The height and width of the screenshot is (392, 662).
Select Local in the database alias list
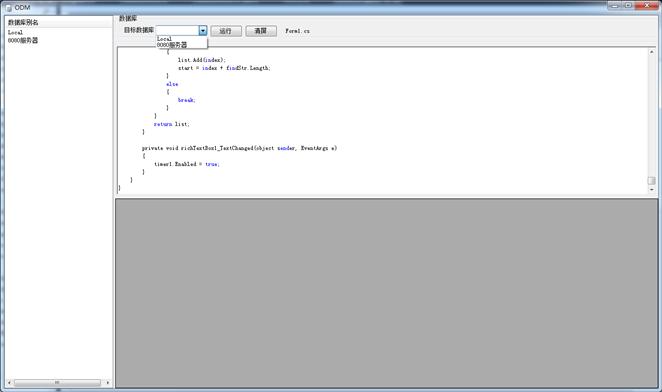15,33
